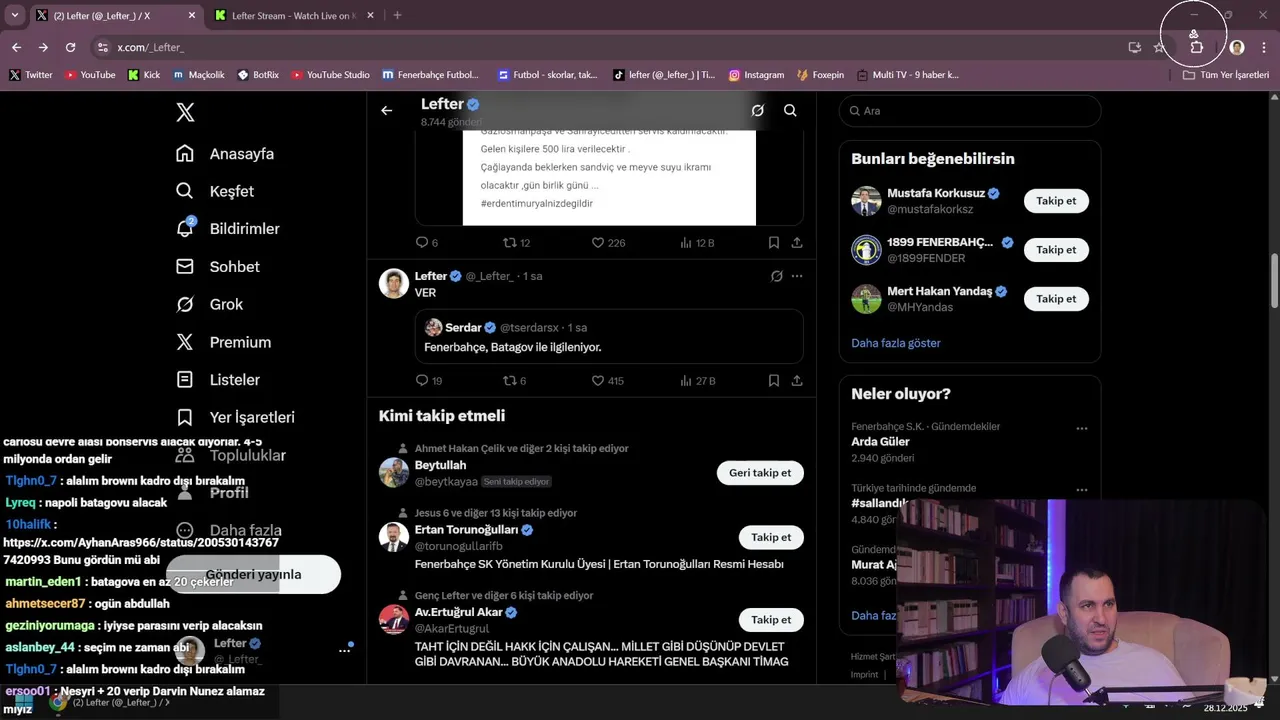
Task: Switch to Lefter Stream Kick tab
Action: click(292, 16)
